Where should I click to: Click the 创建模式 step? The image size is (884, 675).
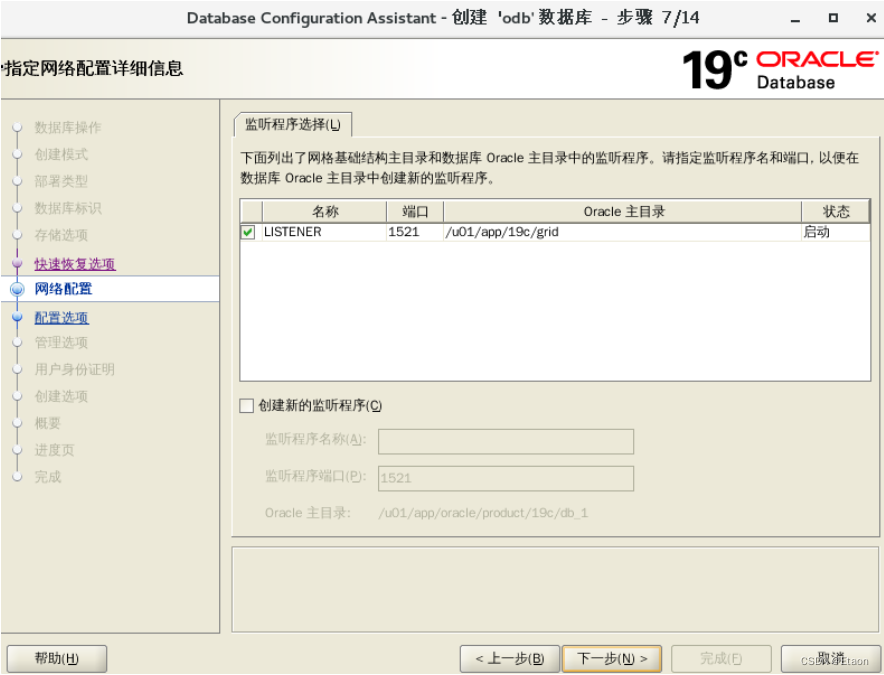[x=61, y=155]
